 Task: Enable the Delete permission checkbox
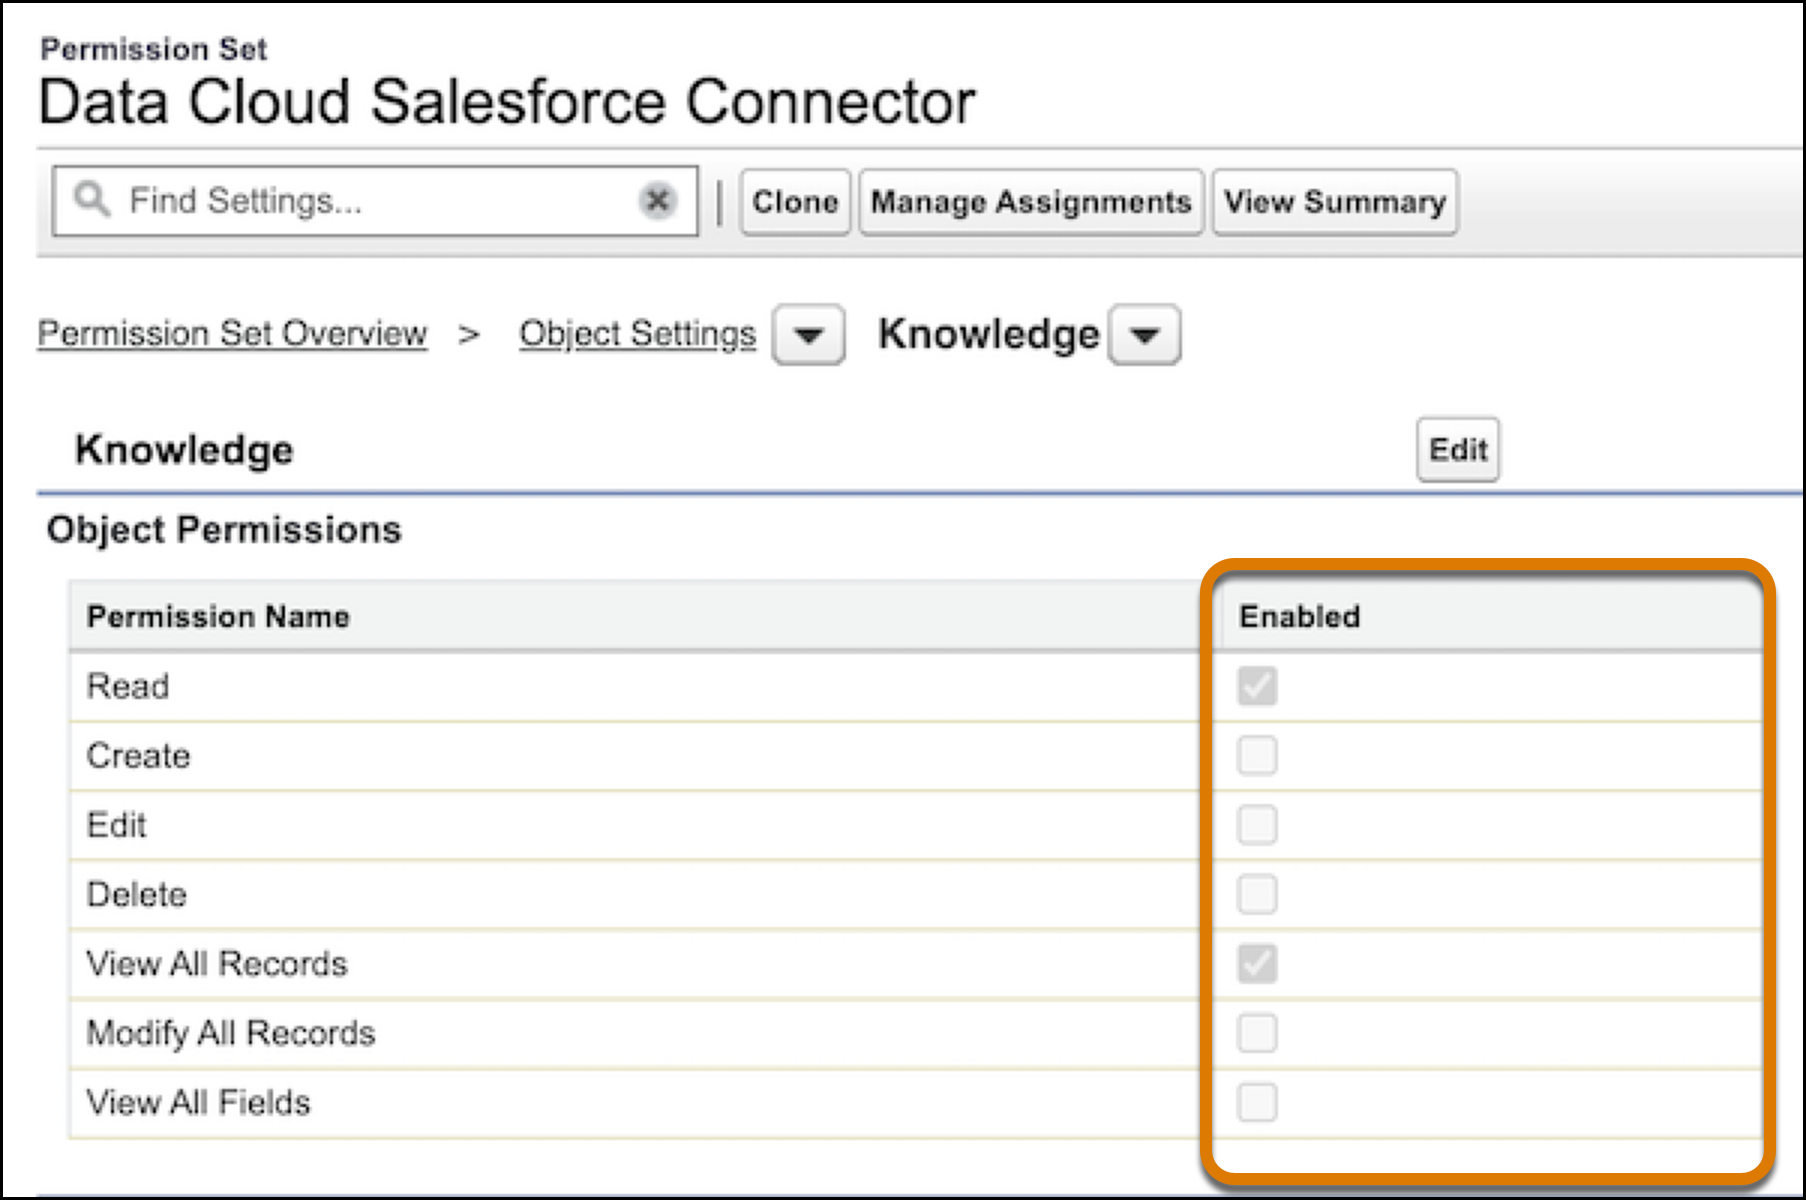click(x=1256, y=894)
